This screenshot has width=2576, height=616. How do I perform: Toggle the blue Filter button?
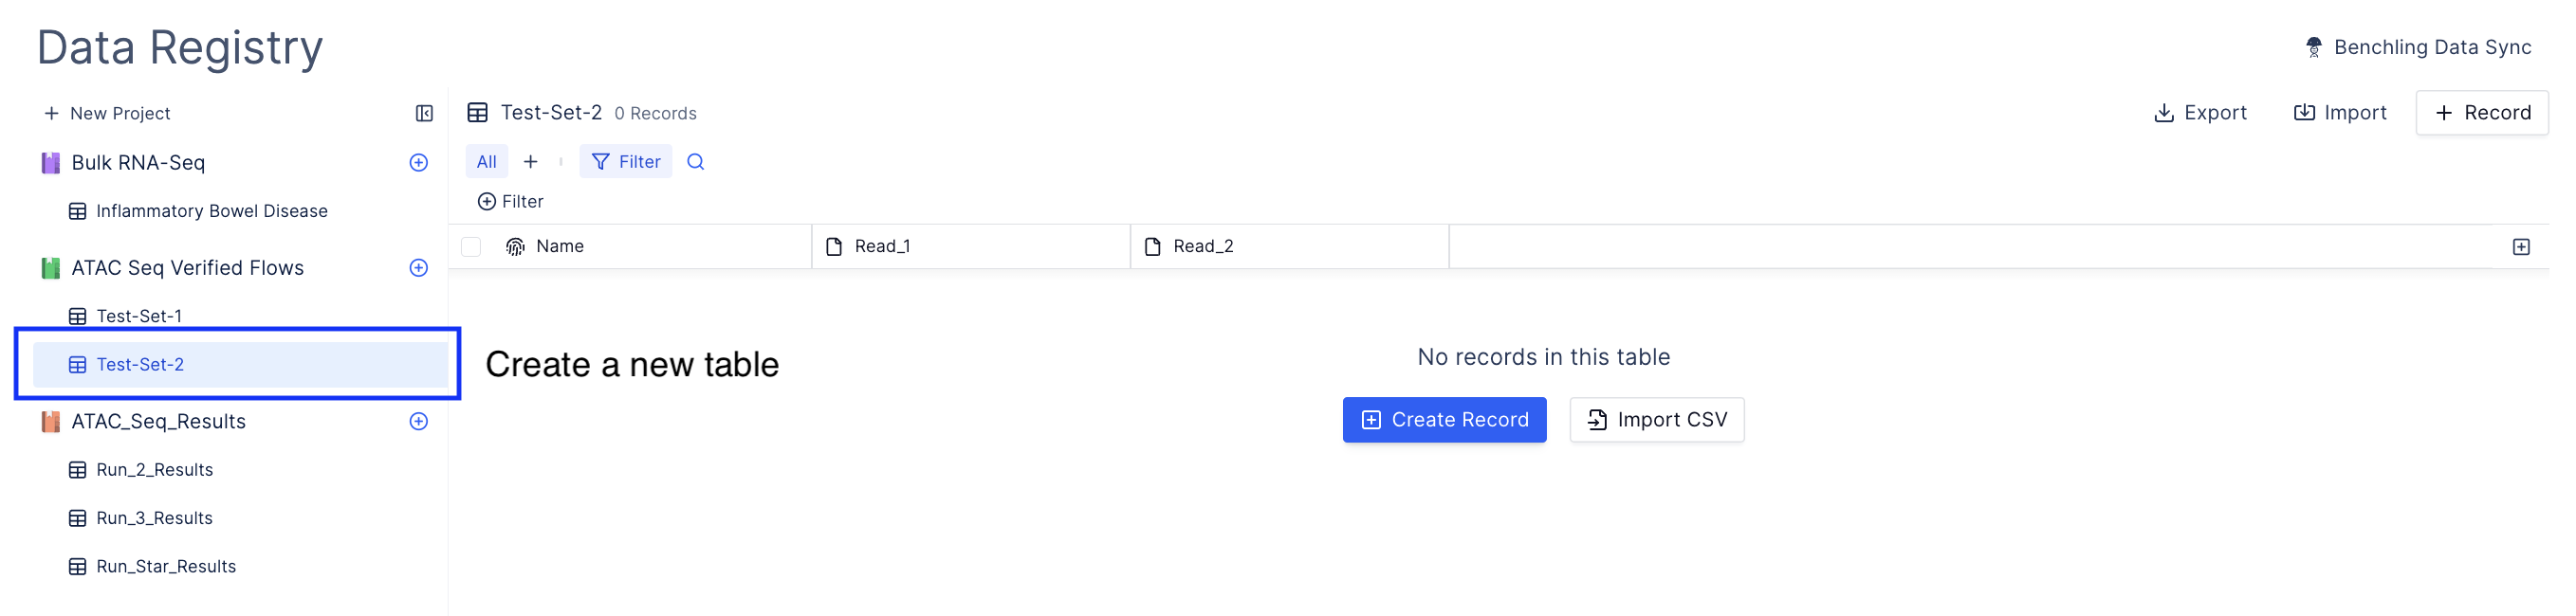tap(626, 161)
